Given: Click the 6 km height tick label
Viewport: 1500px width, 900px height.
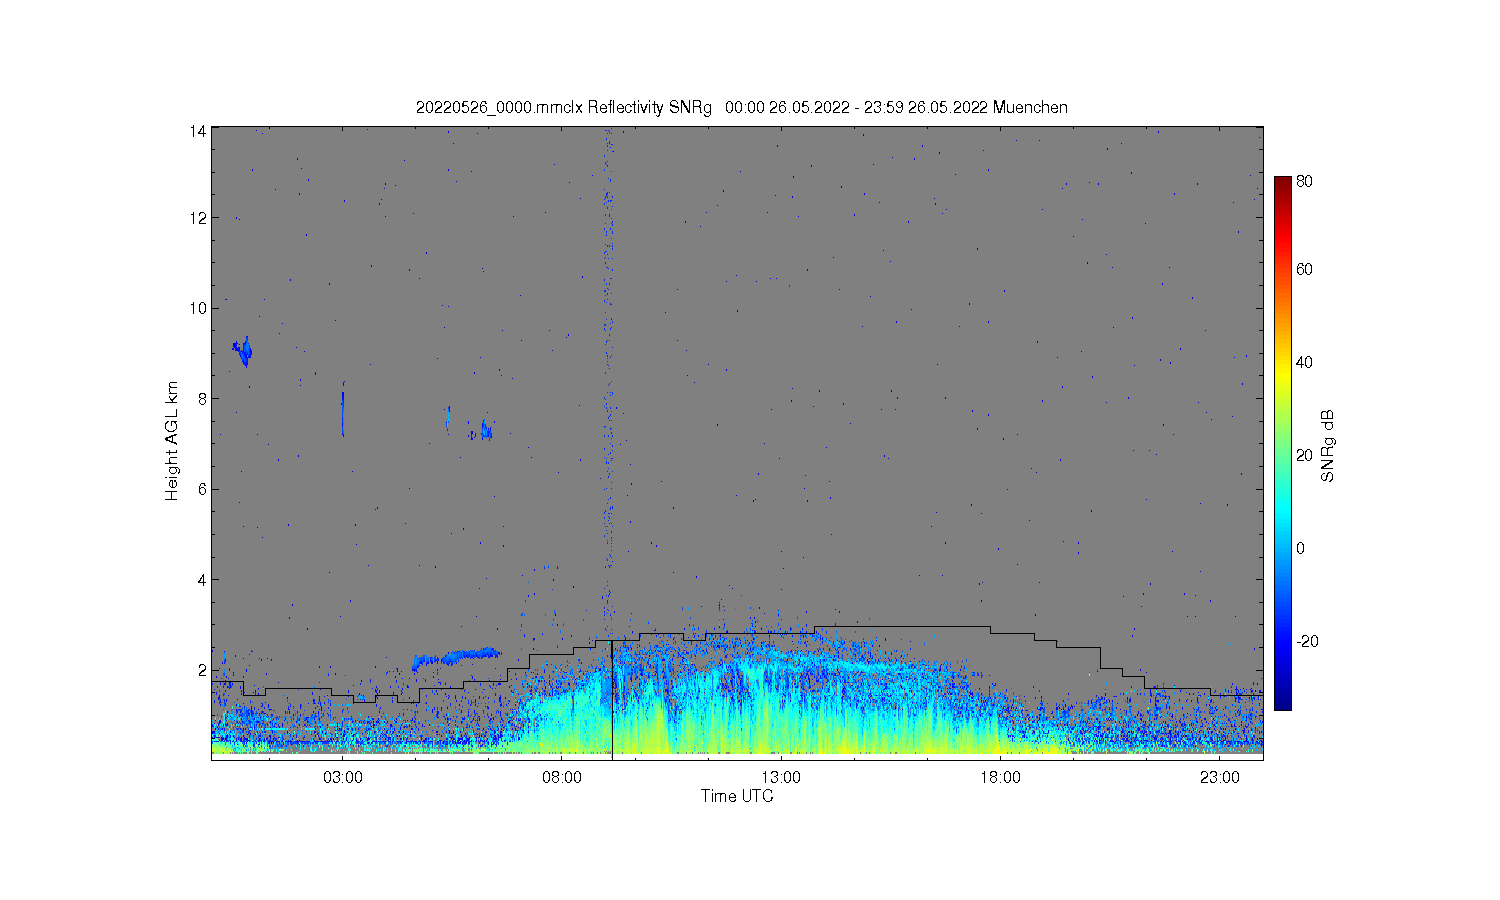Looking at the screenshot, I should tap(202, 489).
